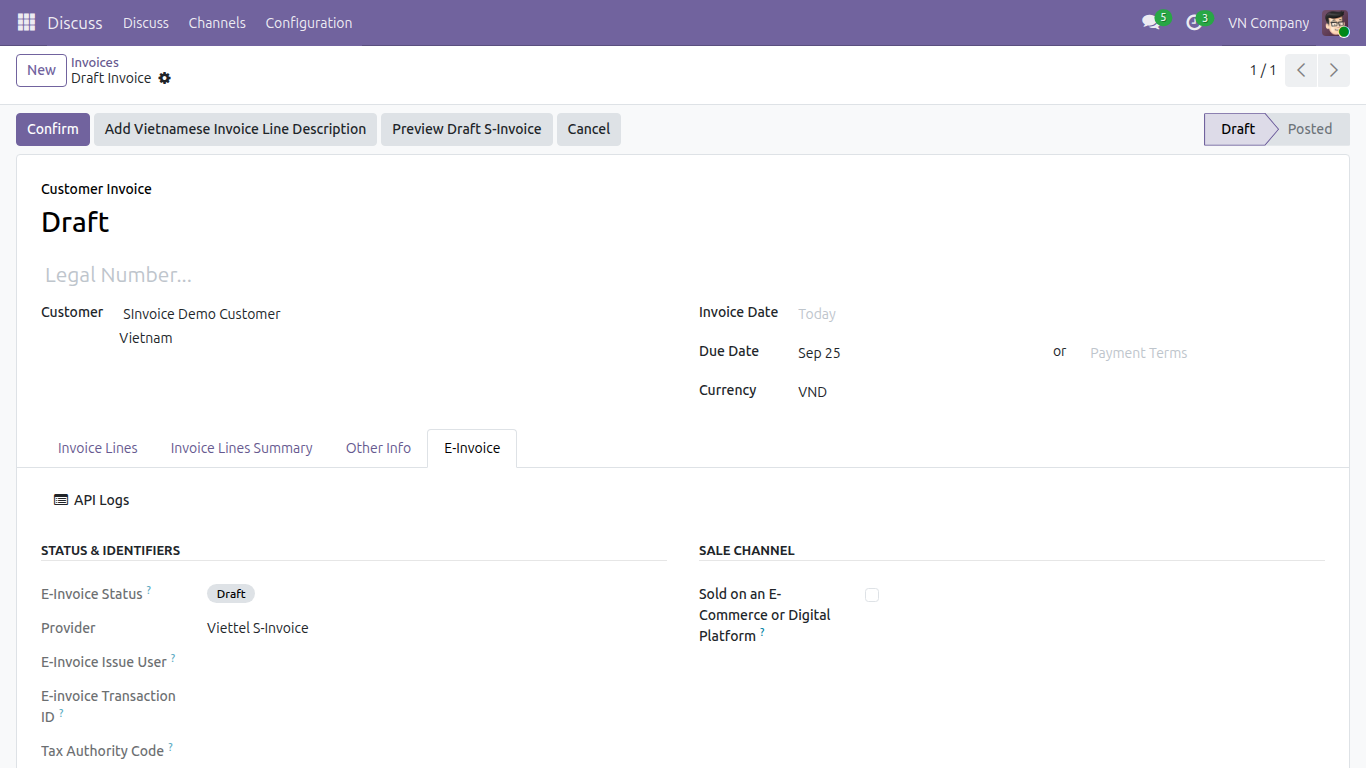Switch to the Invoice Lines Summary tab

242,448
